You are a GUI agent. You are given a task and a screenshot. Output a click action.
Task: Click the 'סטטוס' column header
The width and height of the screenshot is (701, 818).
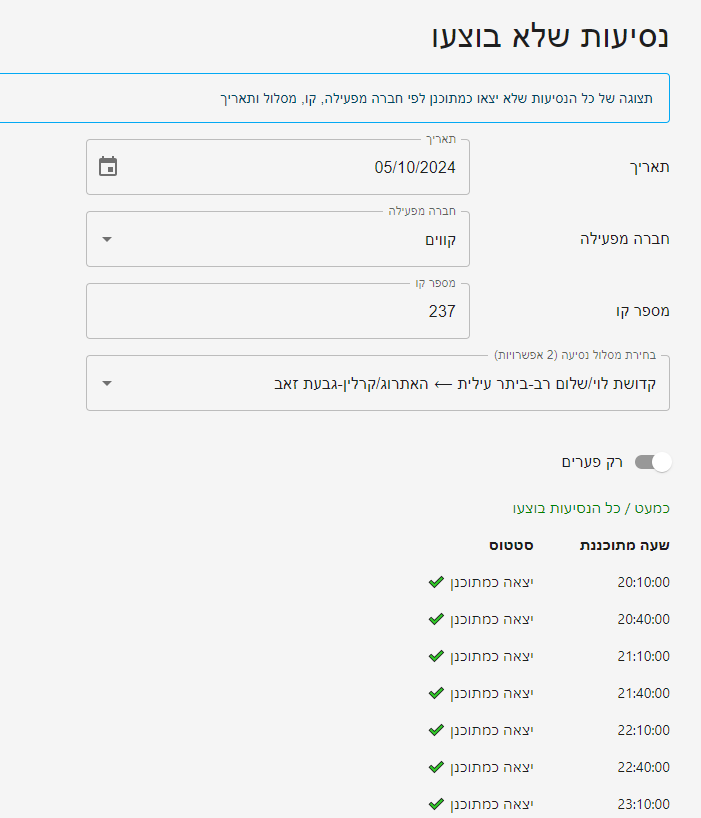(x=510, y=545)
